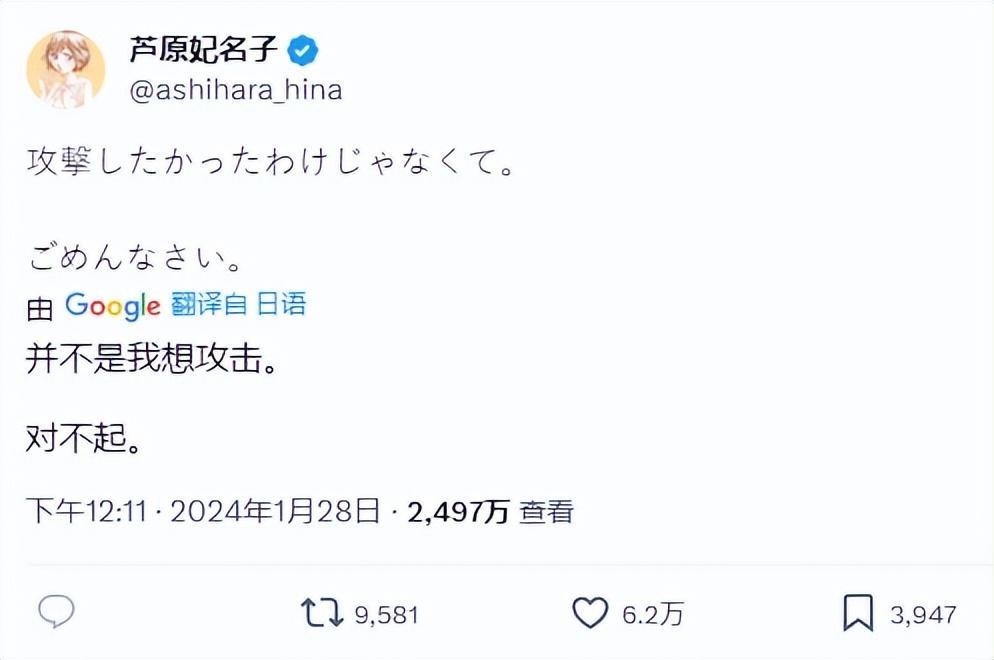Click the translated text 并不是我想攻击

pyautogui.click(x=150, y=361)
